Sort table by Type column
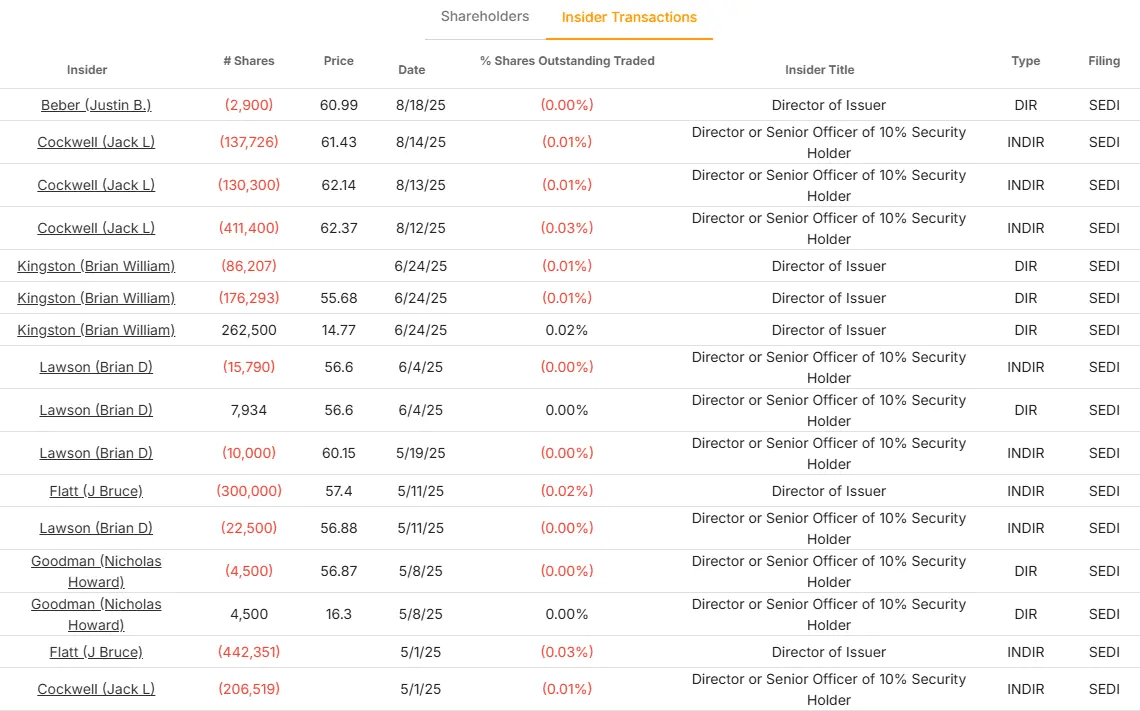 (1025, 61)
